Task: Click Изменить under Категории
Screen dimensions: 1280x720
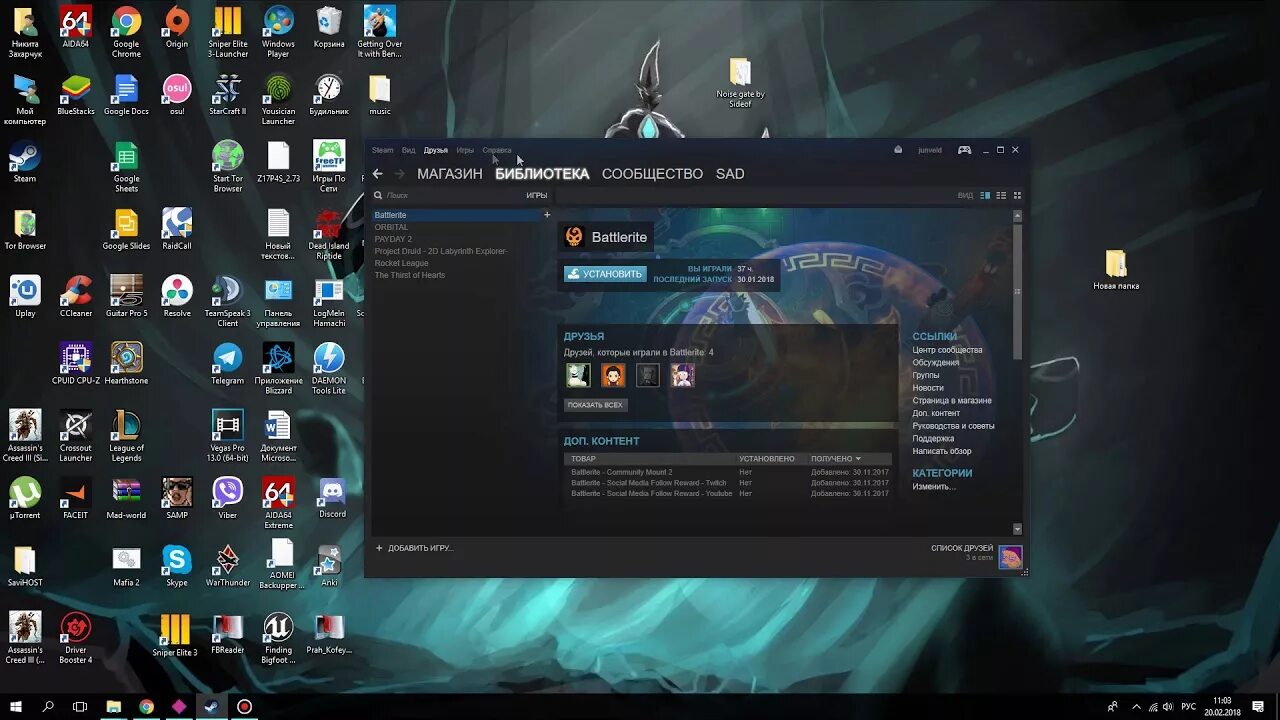Action: [x=934, y=487]
